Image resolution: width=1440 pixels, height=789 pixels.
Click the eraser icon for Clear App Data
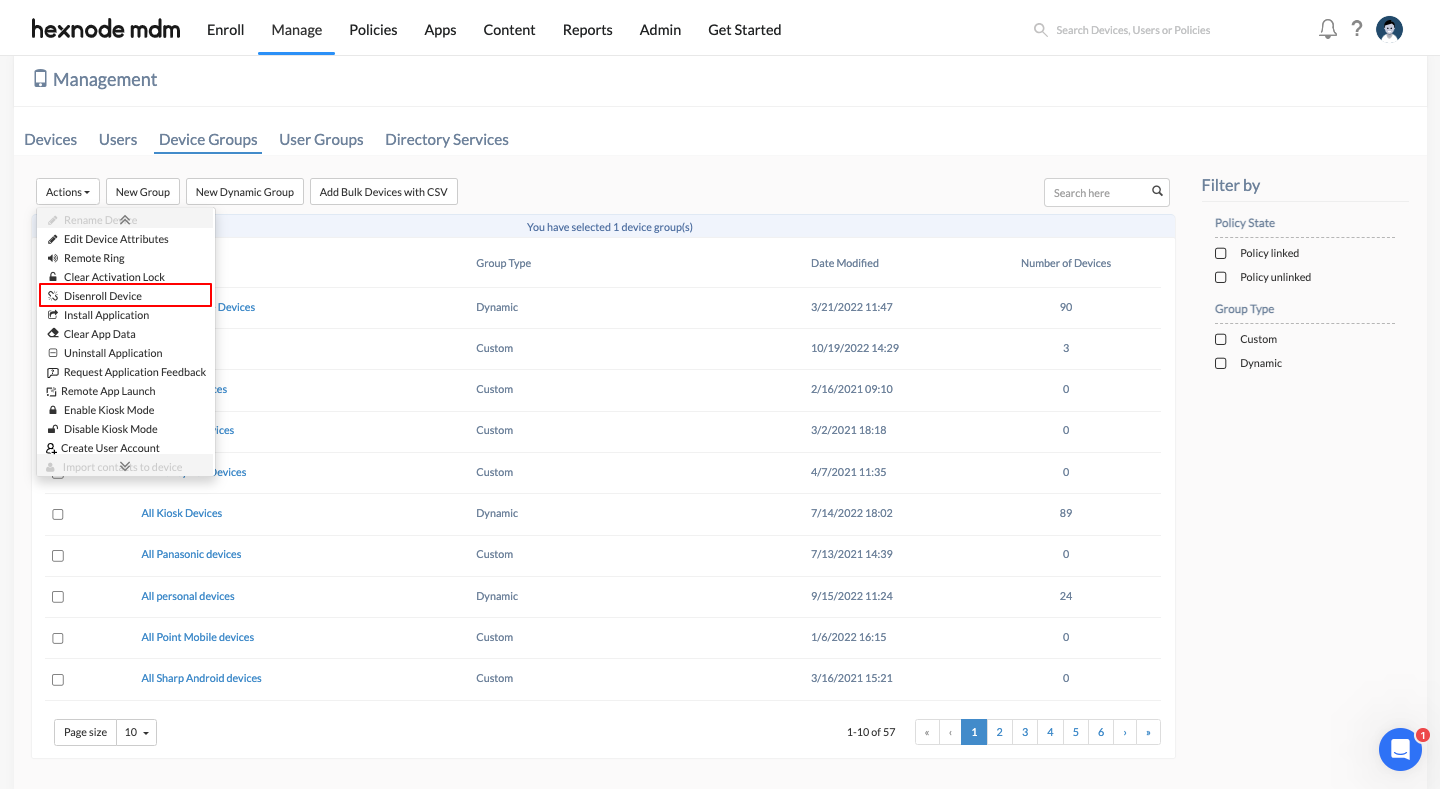(x=53, y=334)
